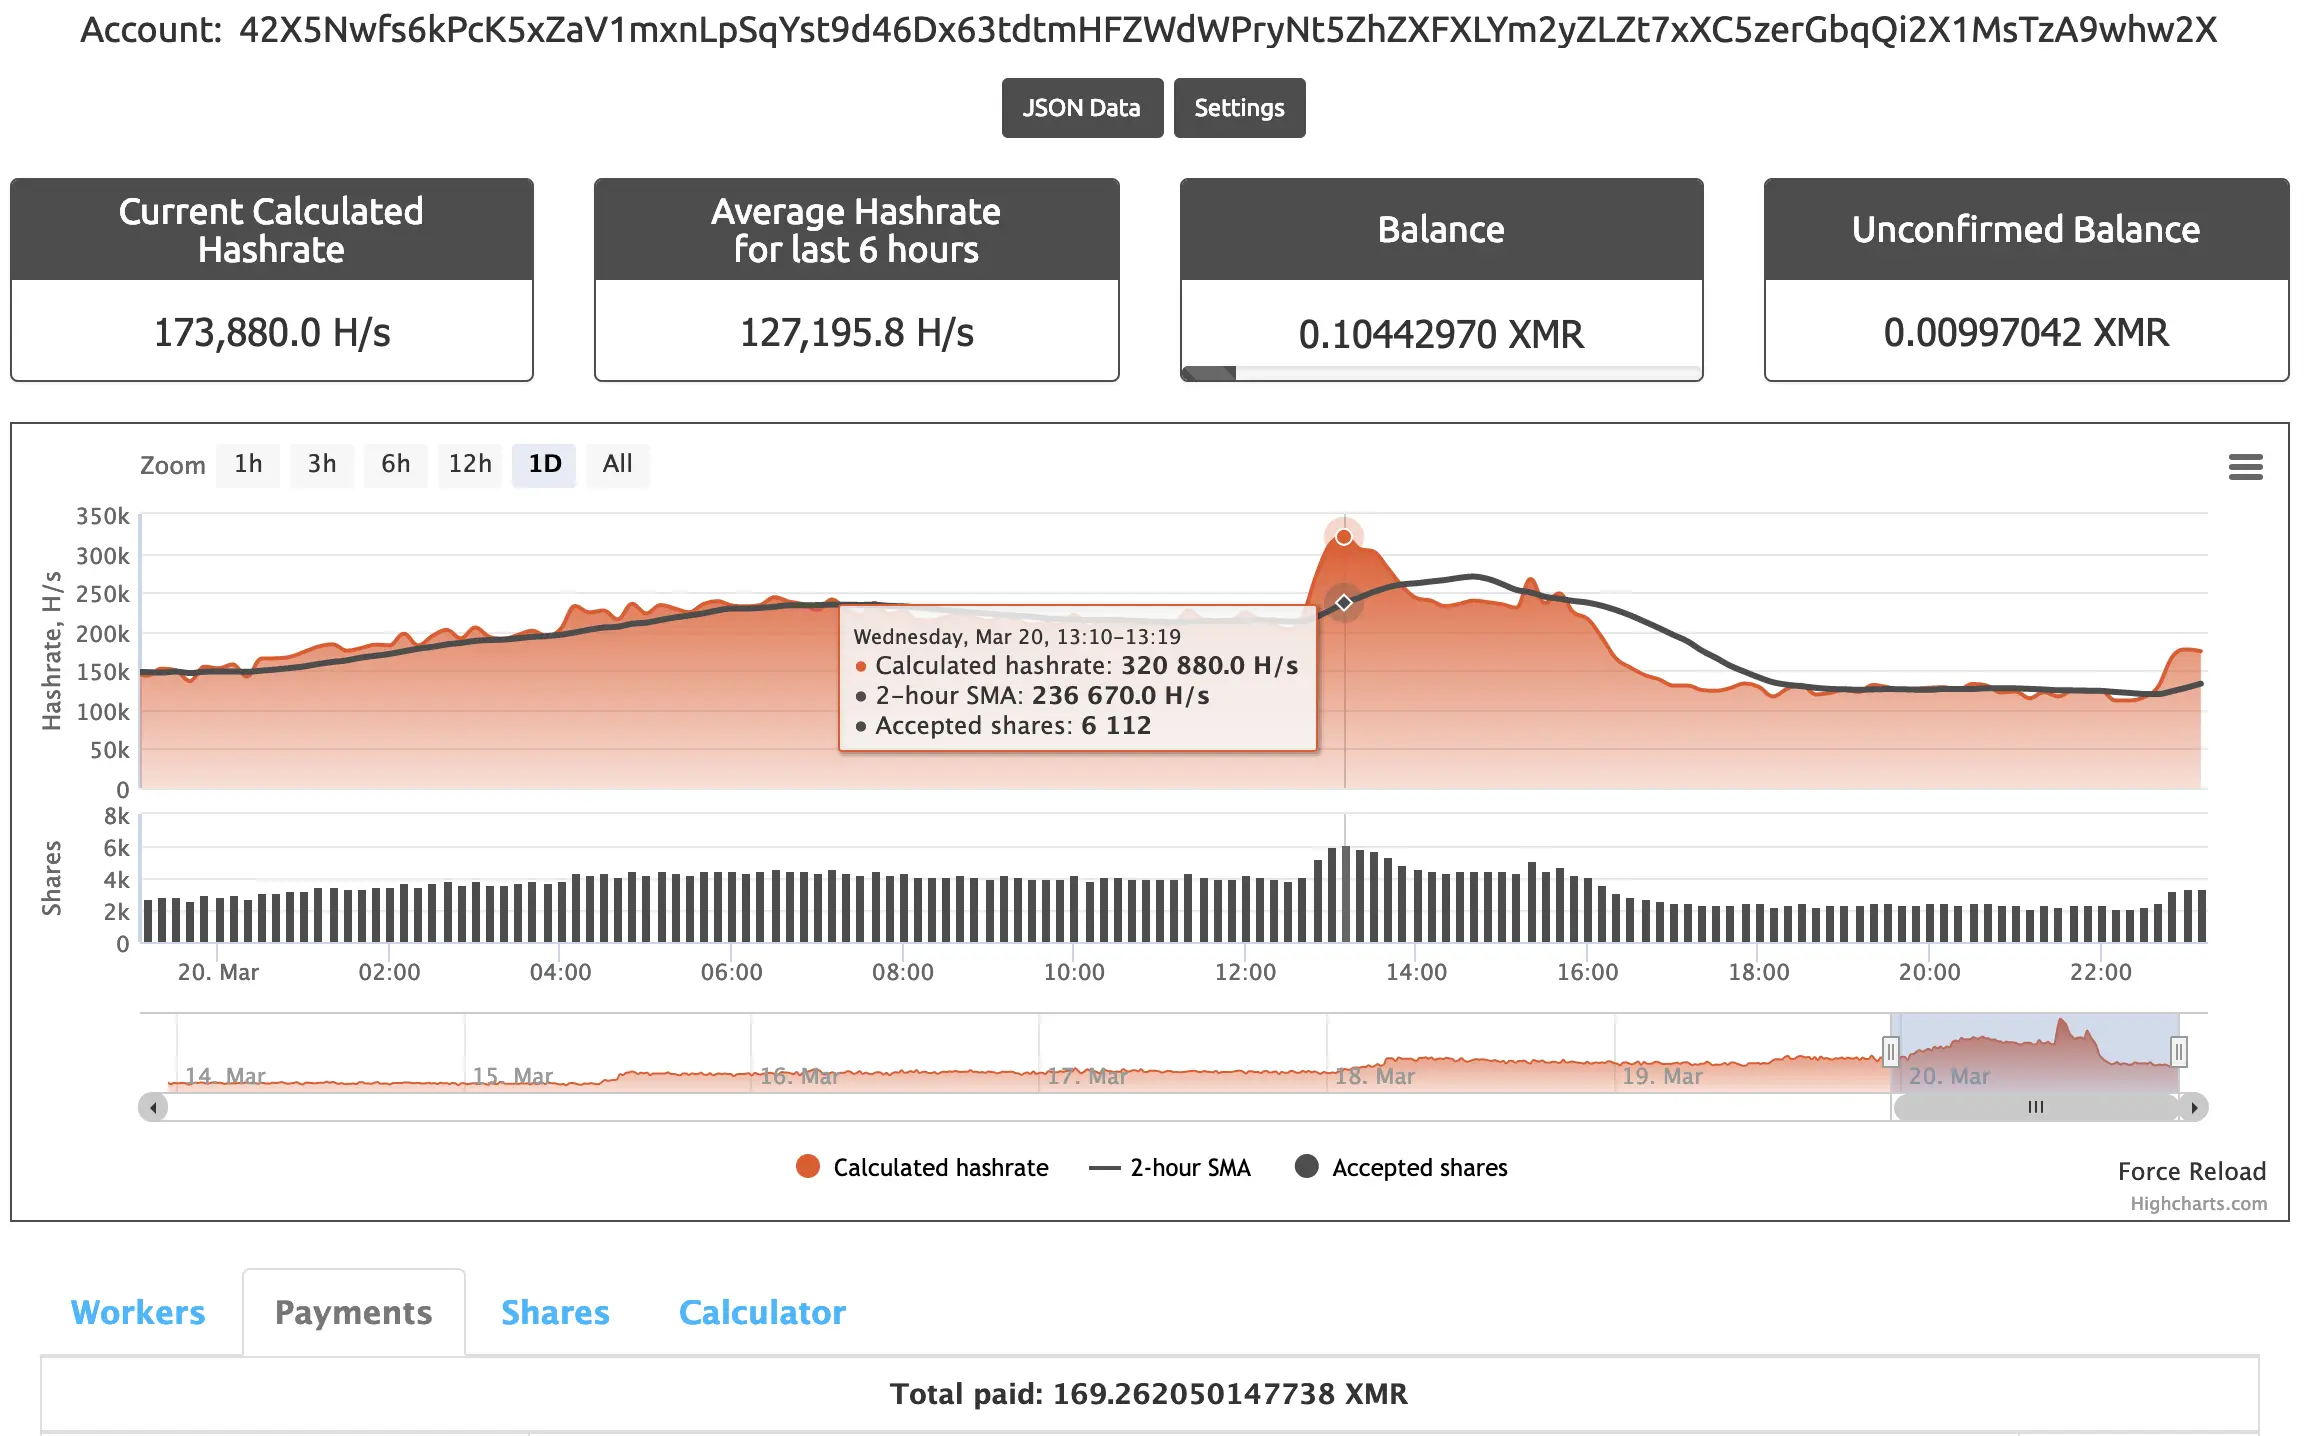Click the navigator left range handle

click(1890, 1051)
